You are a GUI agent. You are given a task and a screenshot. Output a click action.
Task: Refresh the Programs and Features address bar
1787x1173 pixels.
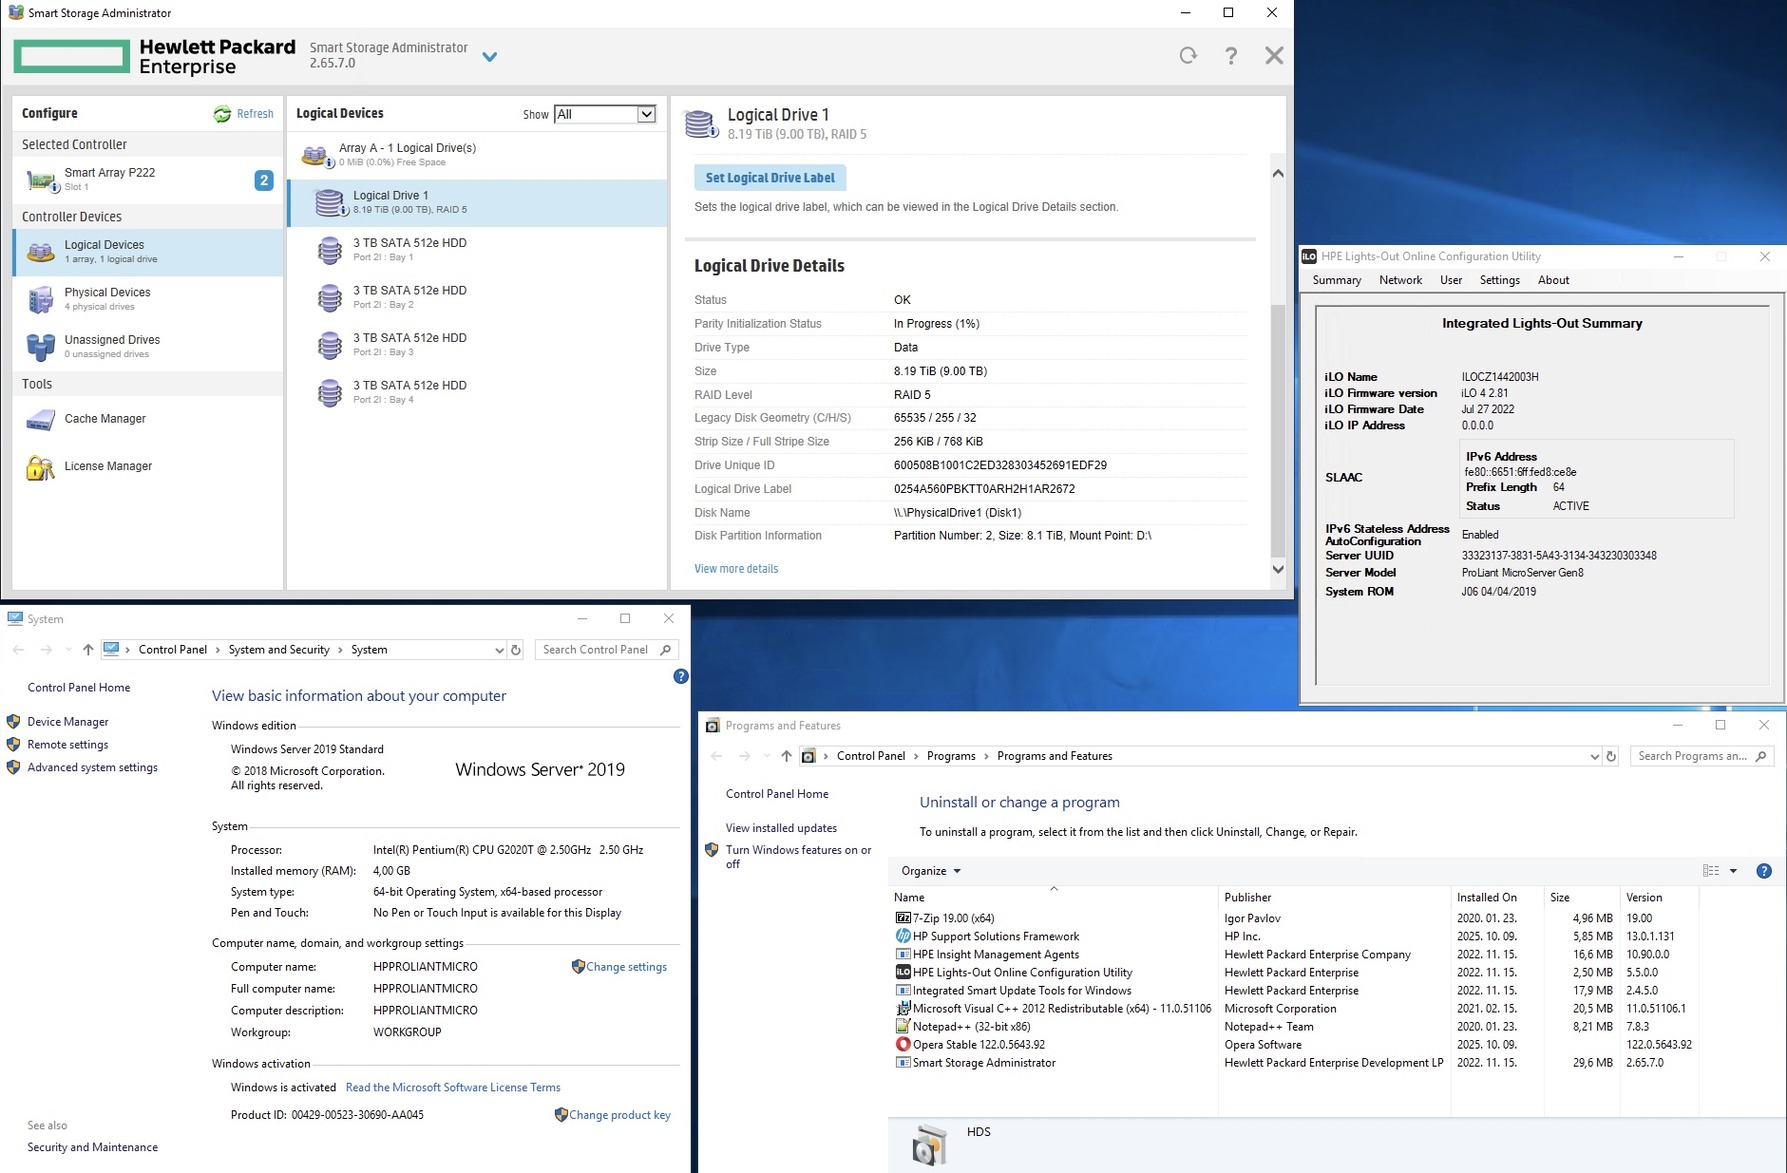pyautogui.click(x=1611, y=756)
